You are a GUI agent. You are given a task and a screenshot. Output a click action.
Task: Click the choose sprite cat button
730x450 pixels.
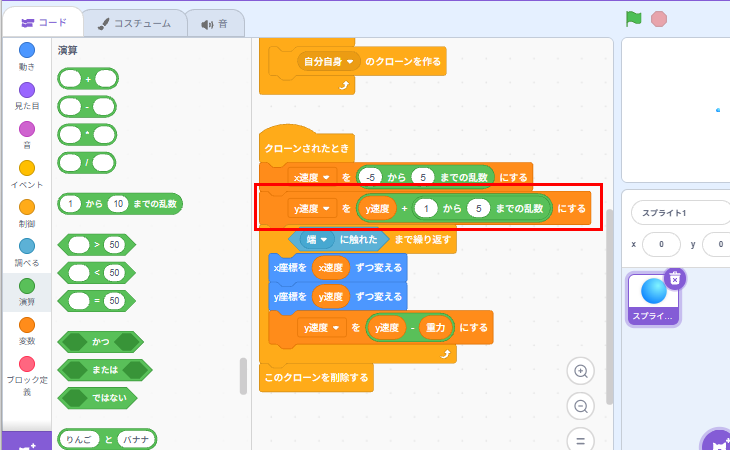click(718, 440)
